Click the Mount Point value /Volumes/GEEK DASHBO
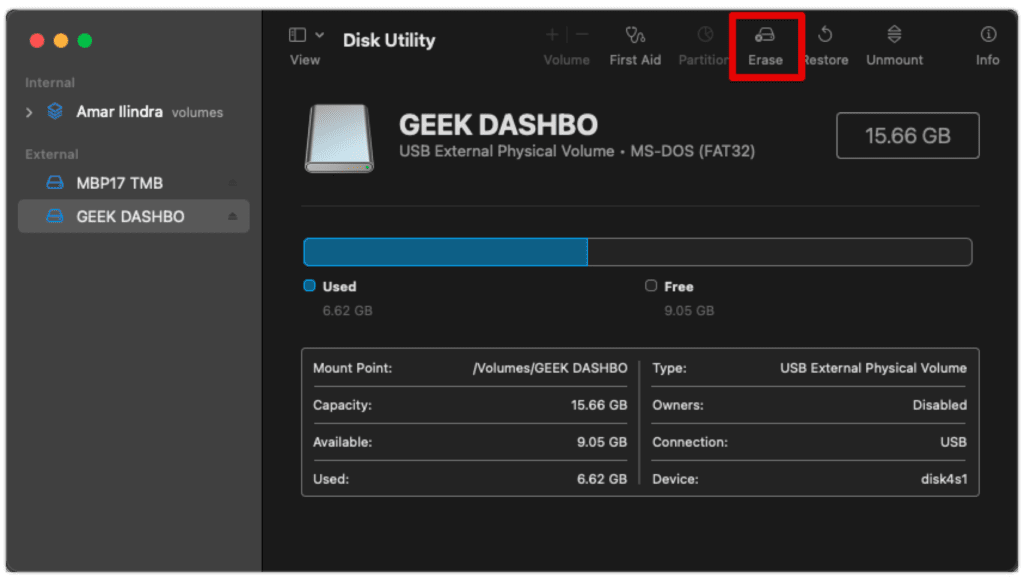The height and width of the screenshot is (578, 1024). 550,368
